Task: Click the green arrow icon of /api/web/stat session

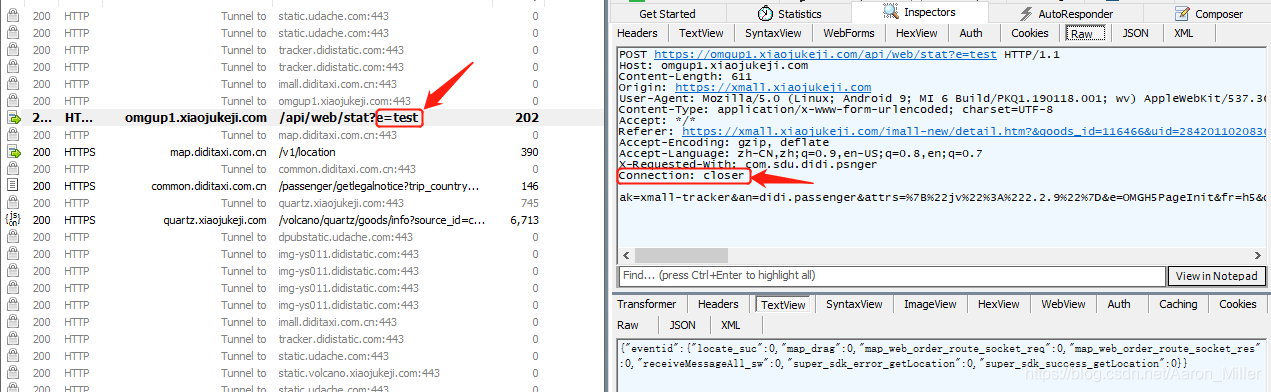Action: click(13, 118)
